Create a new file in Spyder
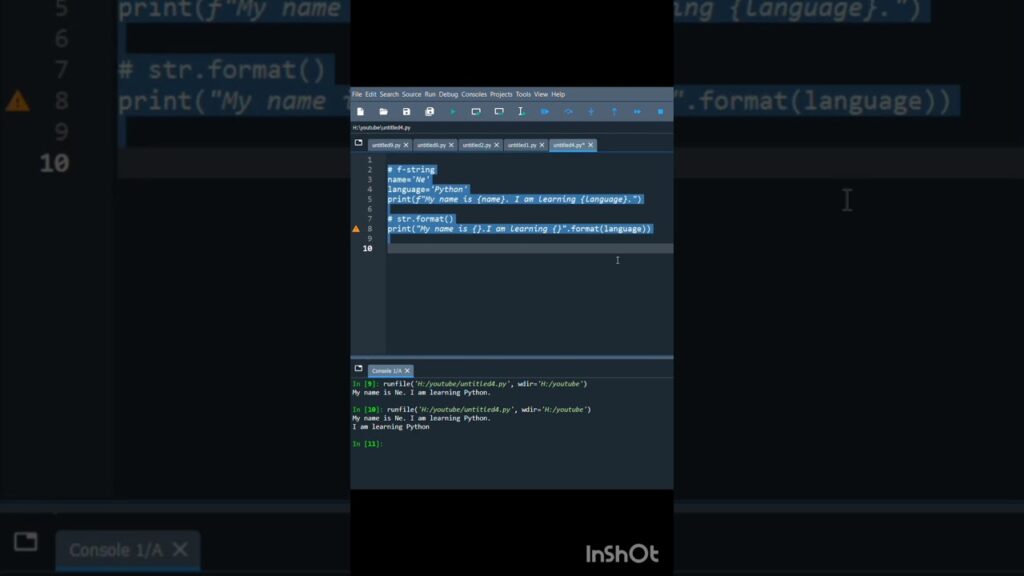 [x=359, y=111]
